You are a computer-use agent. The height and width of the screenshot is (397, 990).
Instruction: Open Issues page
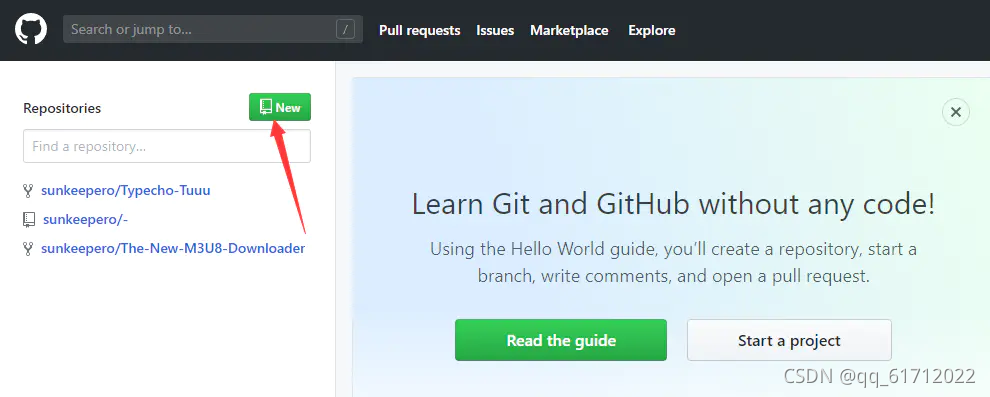point(495,30)
